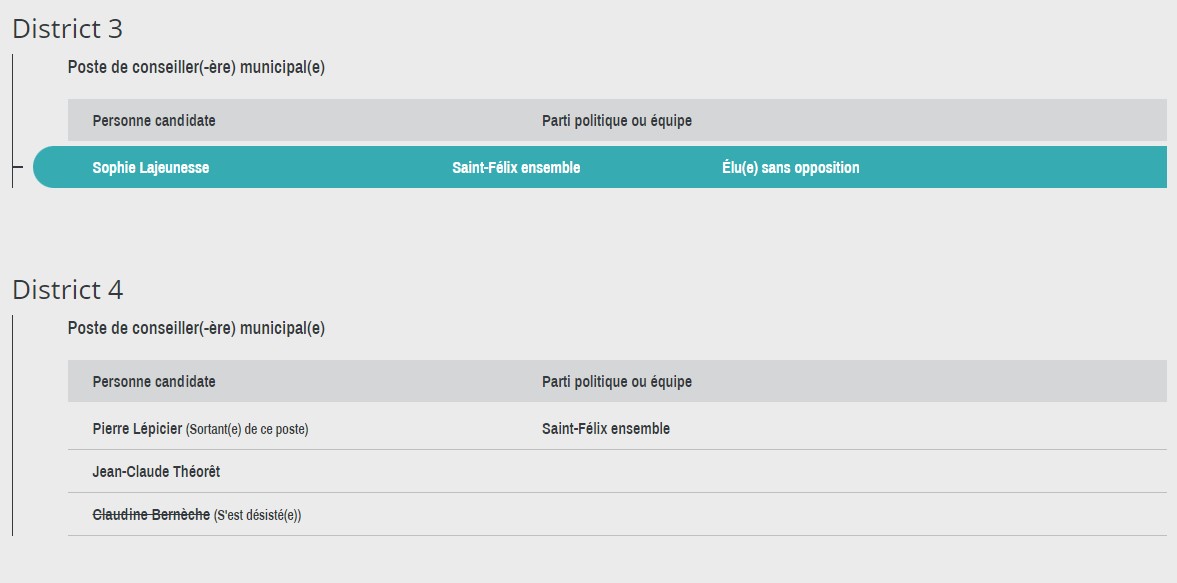The height and width of the screenshot is (583, 1177).
Task: Click the District 3 heading
Action: 68,29
